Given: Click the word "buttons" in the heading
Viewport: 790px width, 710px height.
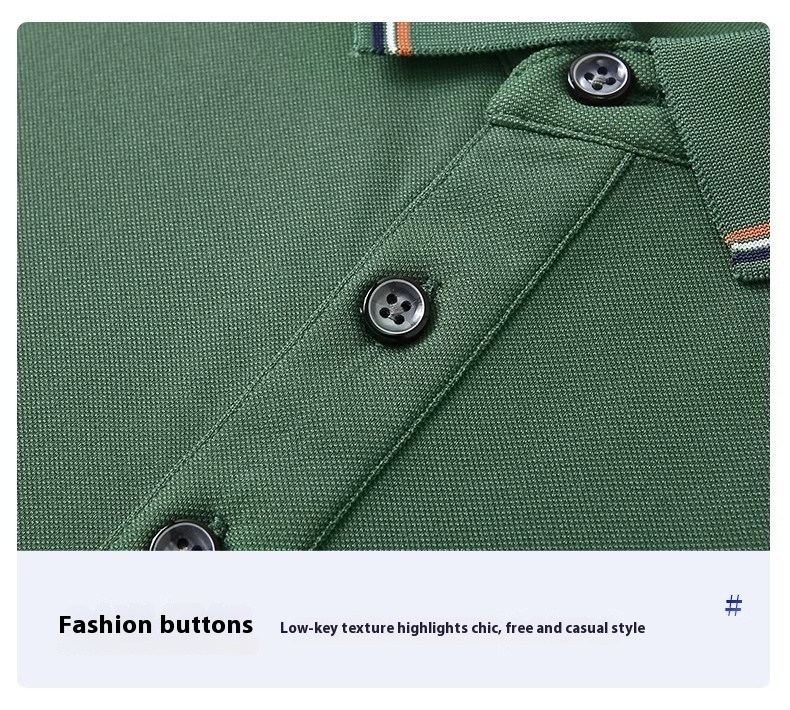Looking at the screenshot, I should (207, 625).
